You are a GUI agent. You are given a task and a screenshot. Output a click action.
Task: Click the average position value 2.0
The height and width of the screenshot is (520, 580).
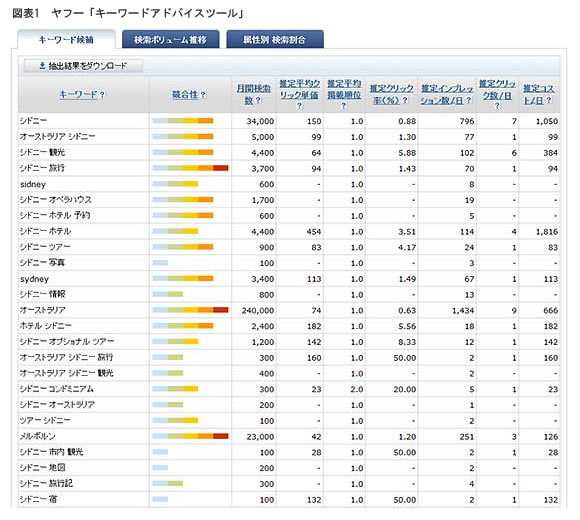pyautogui.click(x=357, y=389)
